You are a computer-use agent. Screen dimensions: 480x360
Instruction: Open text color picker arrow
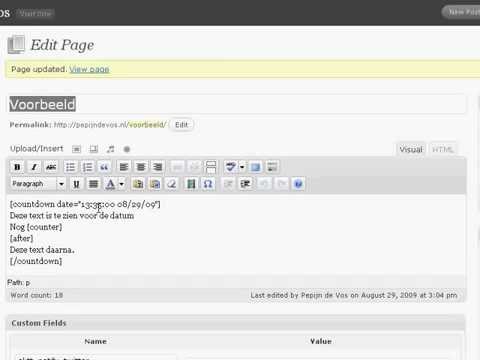click(x=122, y=184)
